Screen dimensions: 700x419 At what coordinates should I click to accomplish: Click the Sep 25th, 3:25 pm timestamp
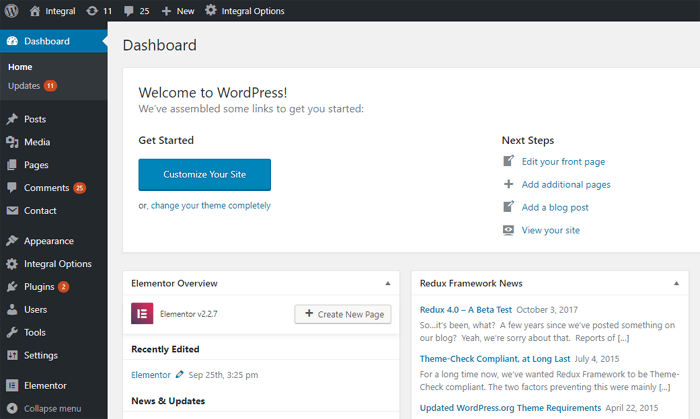point(223,375)
